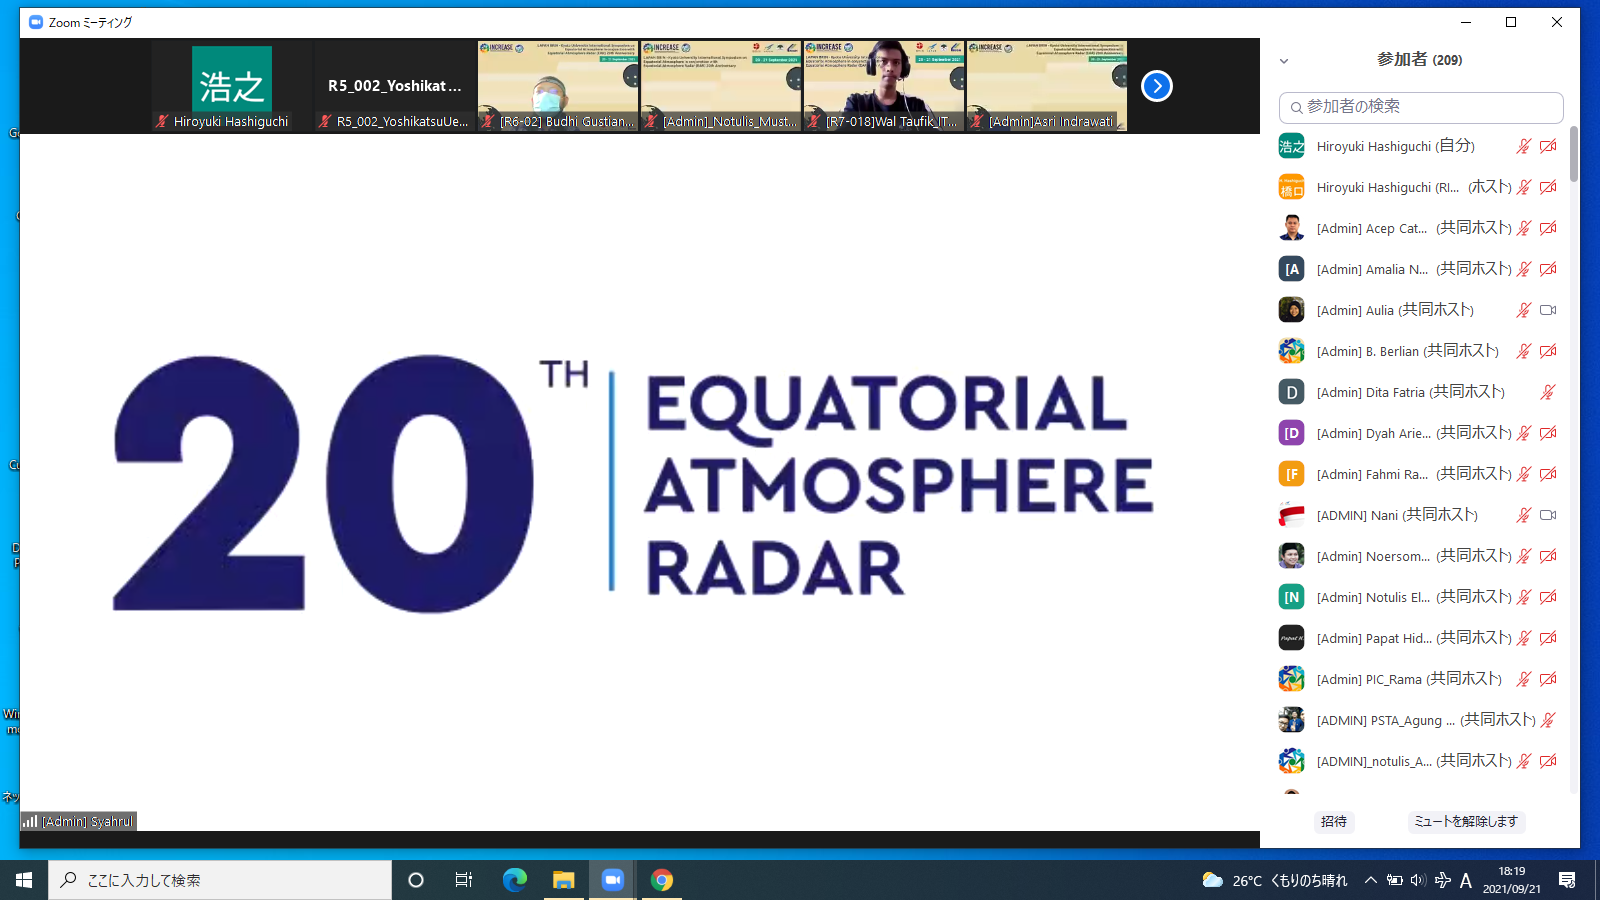Select the [R7-018] Wal Taufik video thumbnail
This screenshot has height=900, width=1600.
click(884, 86)
